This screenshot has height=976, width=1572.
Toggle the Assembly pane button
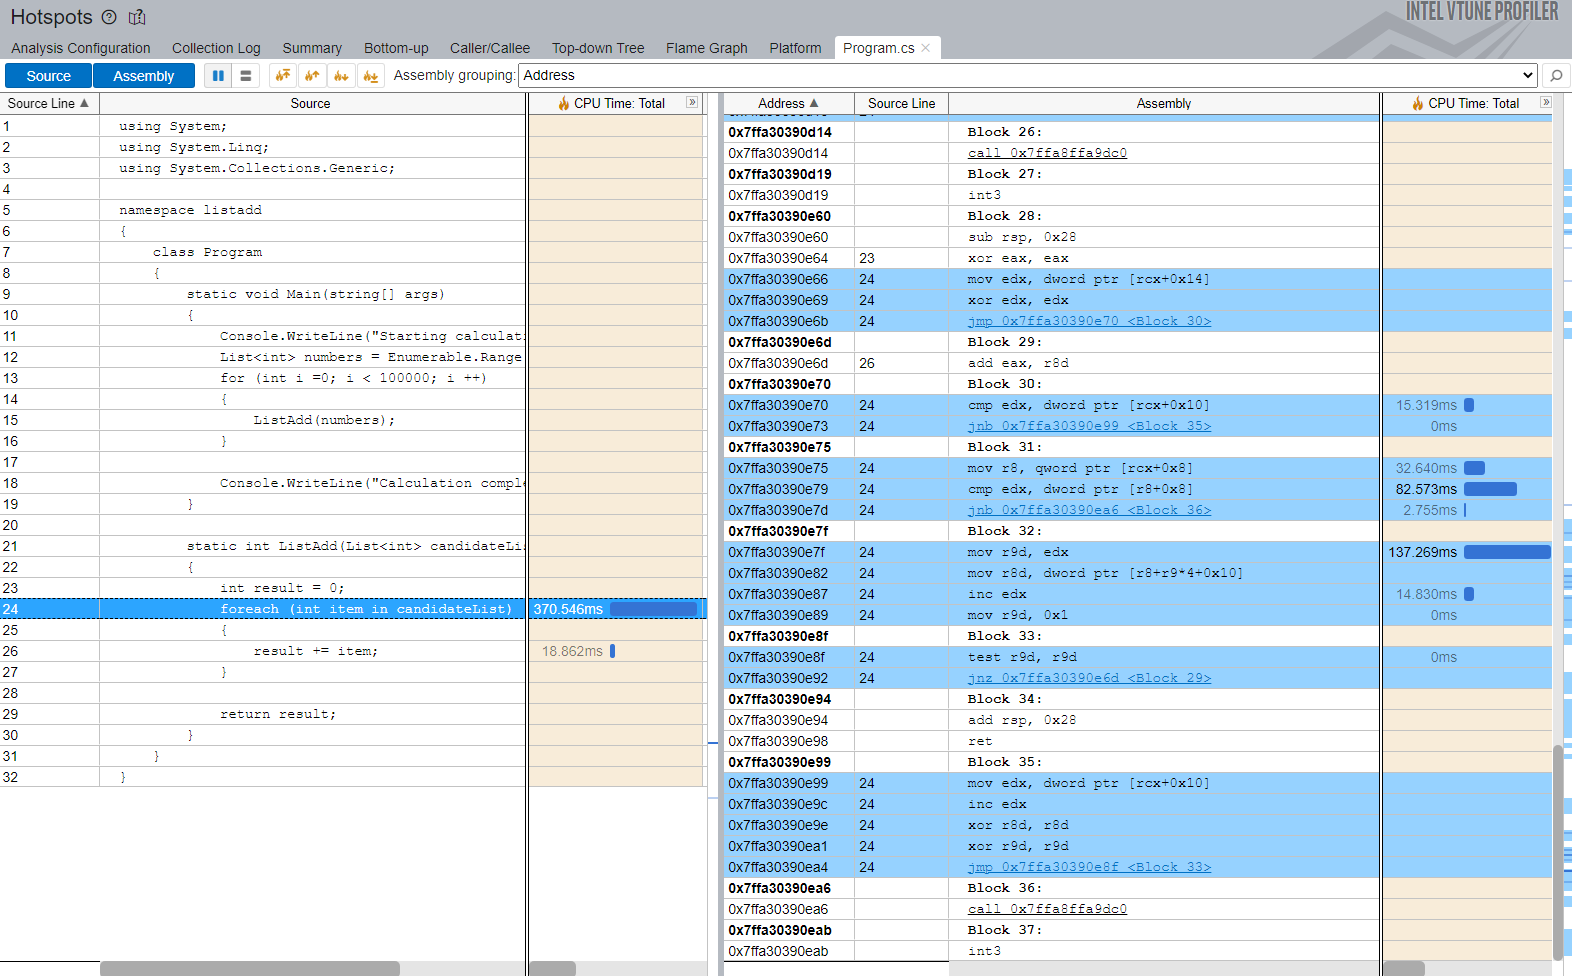coord(143,76)
